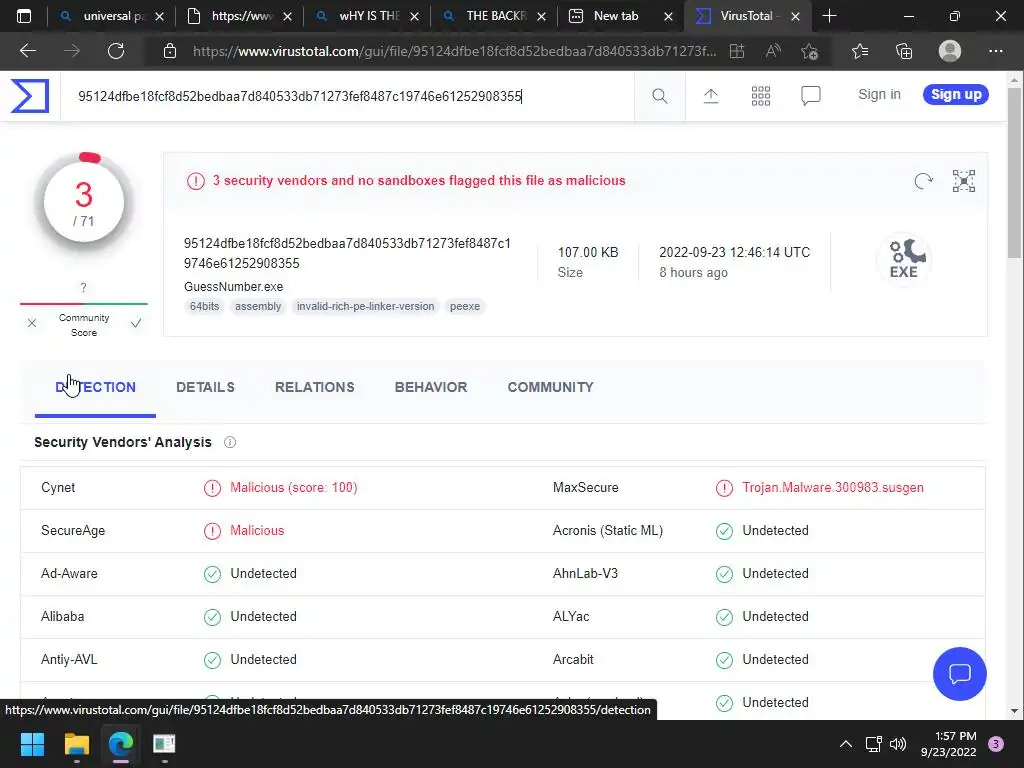Show hidden system tray icons chevron
The image size is (1024, 768).
pos(846,744)
